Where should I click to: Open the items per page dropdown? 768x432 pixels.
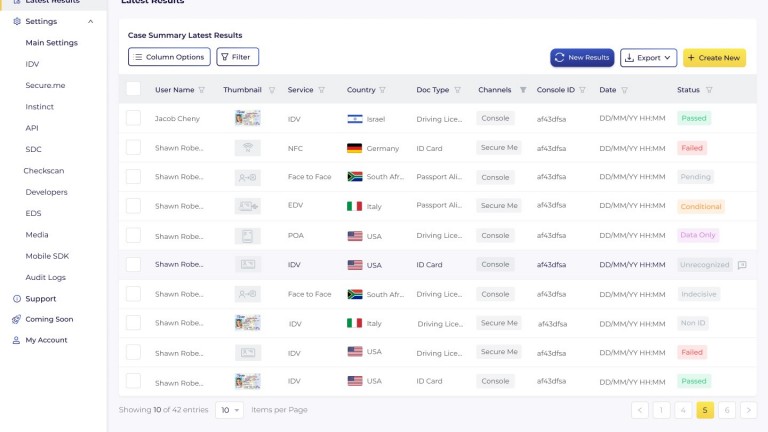click(x=229, y=410)
